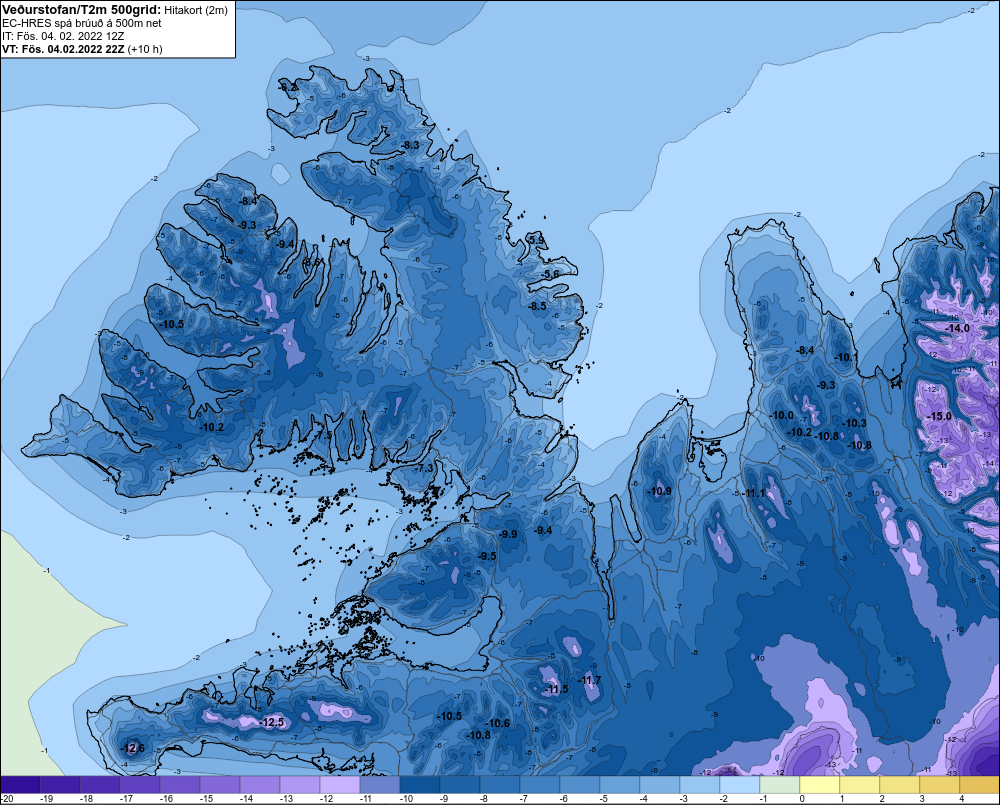Click the title text 'Veðurstofan/T2m 500grid'
The height and width of the screenshot is (805, 1000).
click(81, 9)
